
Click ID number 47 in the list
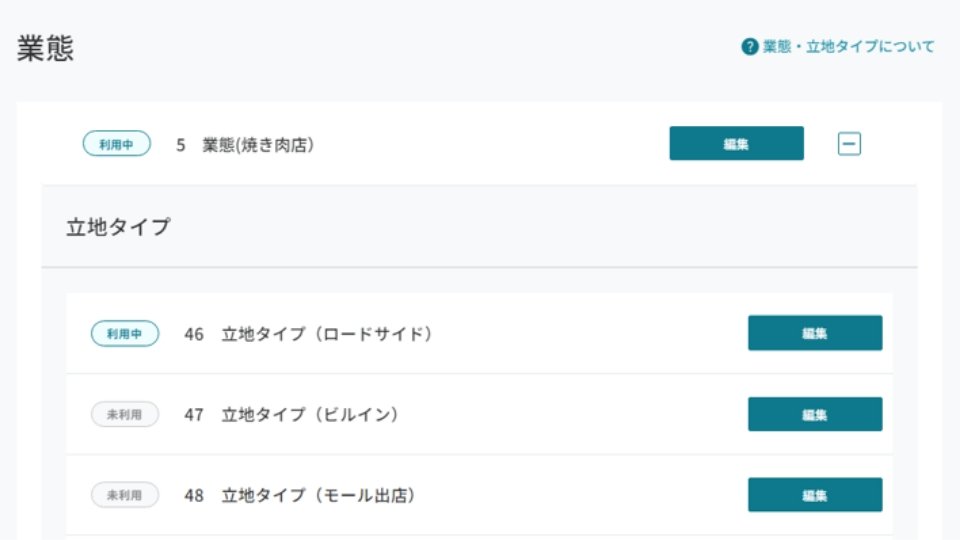click(193, 415)
